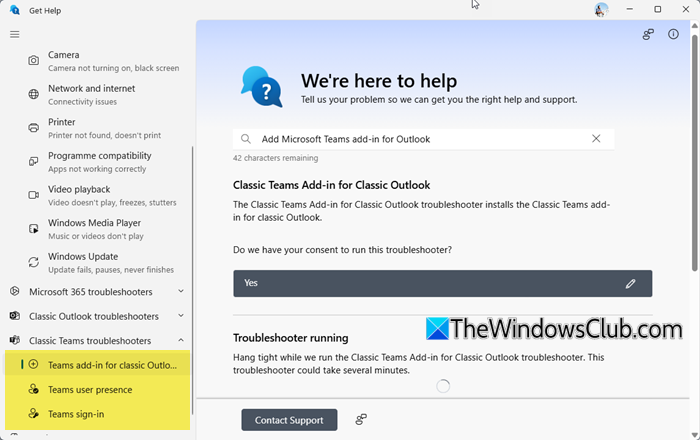
Task: Click the Windows Media Player icon
Action: tap(33, 228)
